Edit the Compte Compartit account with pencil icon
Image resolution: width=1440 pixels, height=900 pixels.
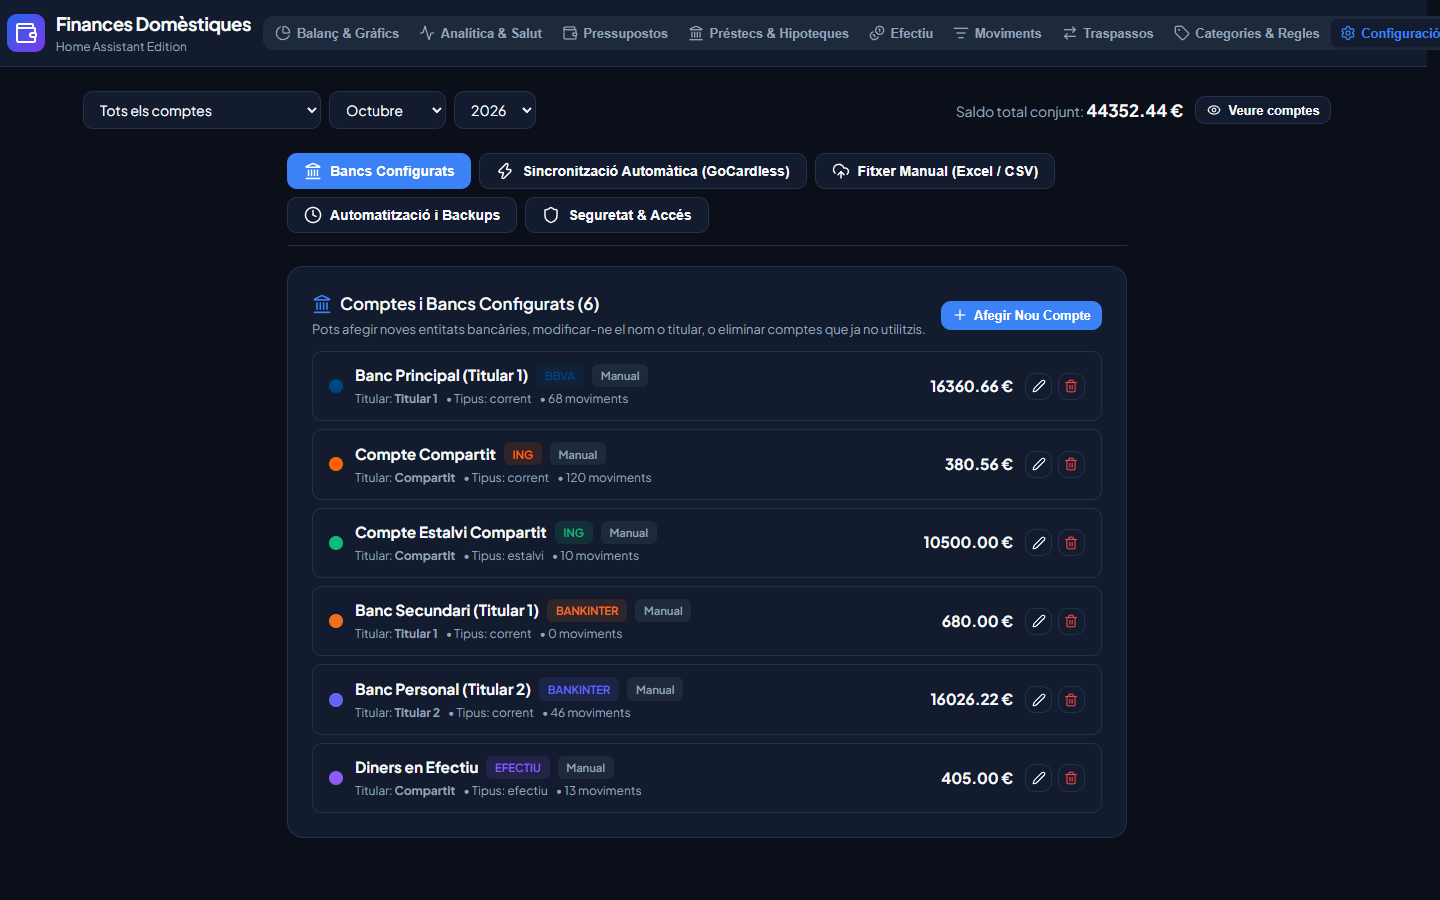coord(1039,464)
